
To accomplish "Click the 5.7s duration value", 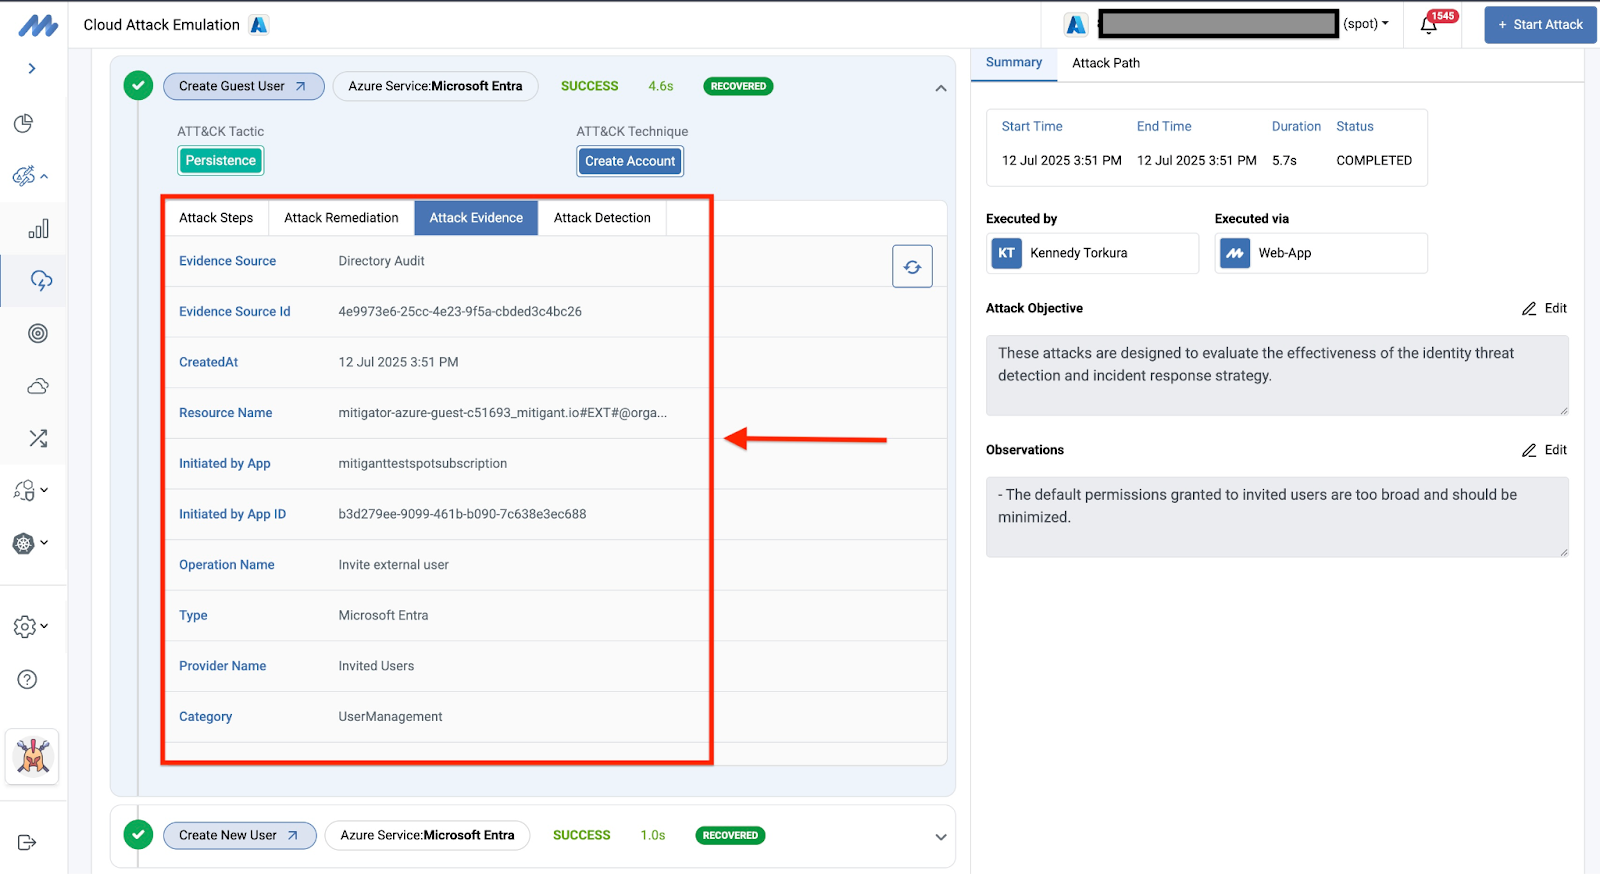I will click(1284, 160).
